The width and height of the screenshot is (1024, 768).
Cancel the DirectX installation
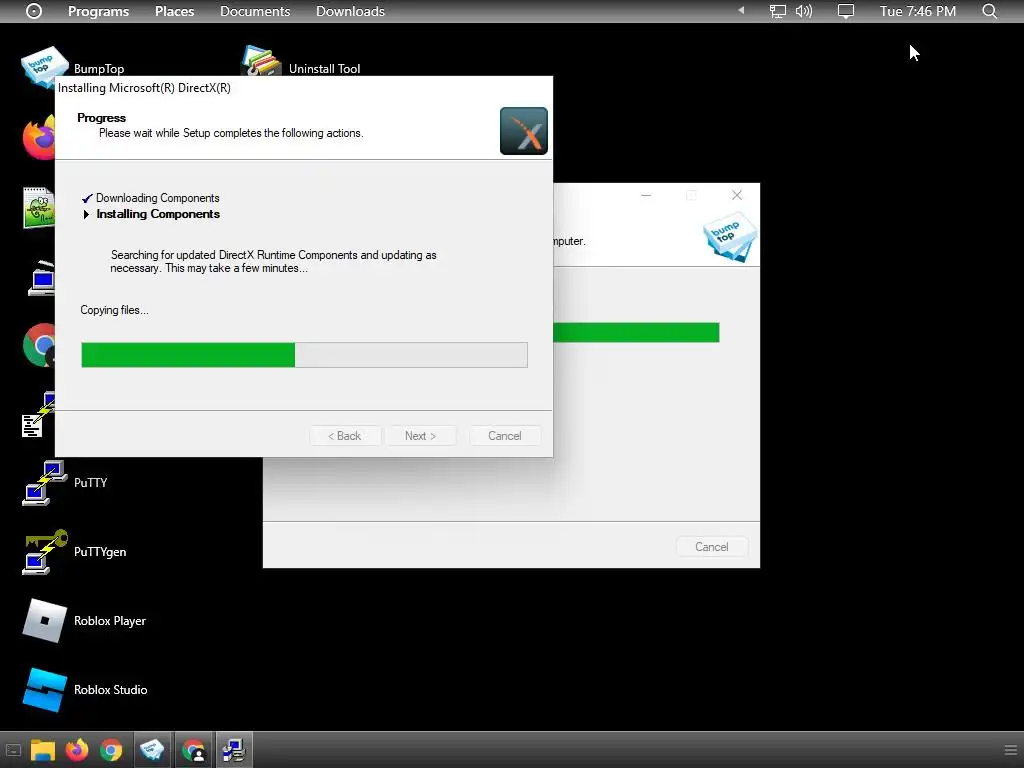[505, 436]
